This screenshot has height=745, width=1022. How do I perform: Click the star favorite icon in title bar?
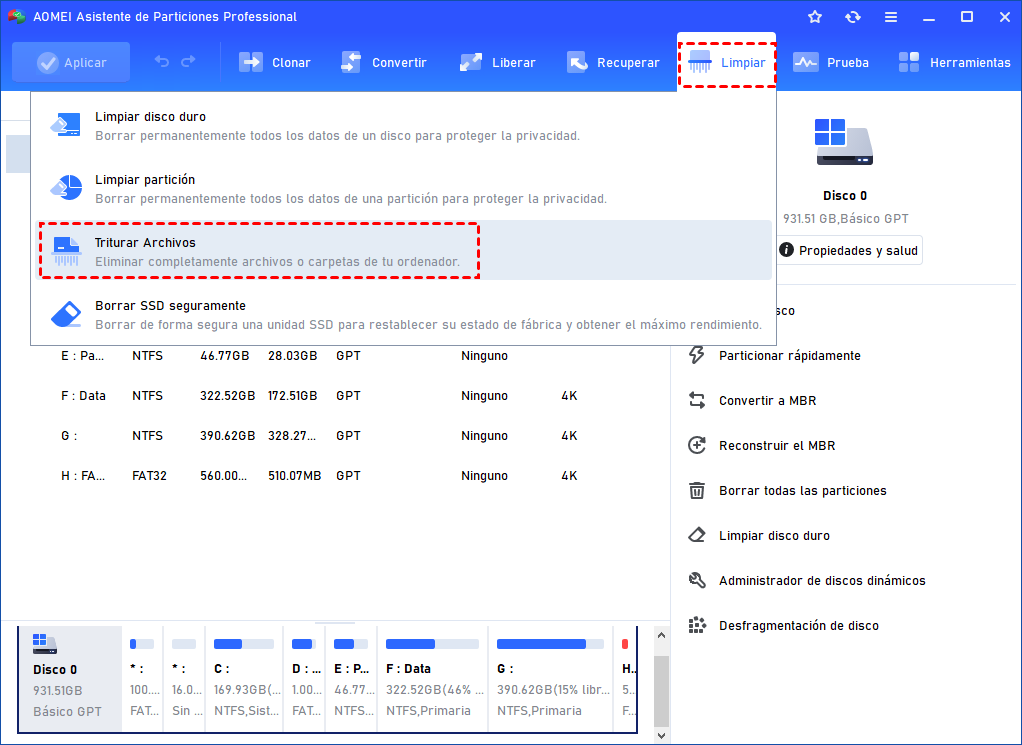pyautogui.click(x=815, y=17)
